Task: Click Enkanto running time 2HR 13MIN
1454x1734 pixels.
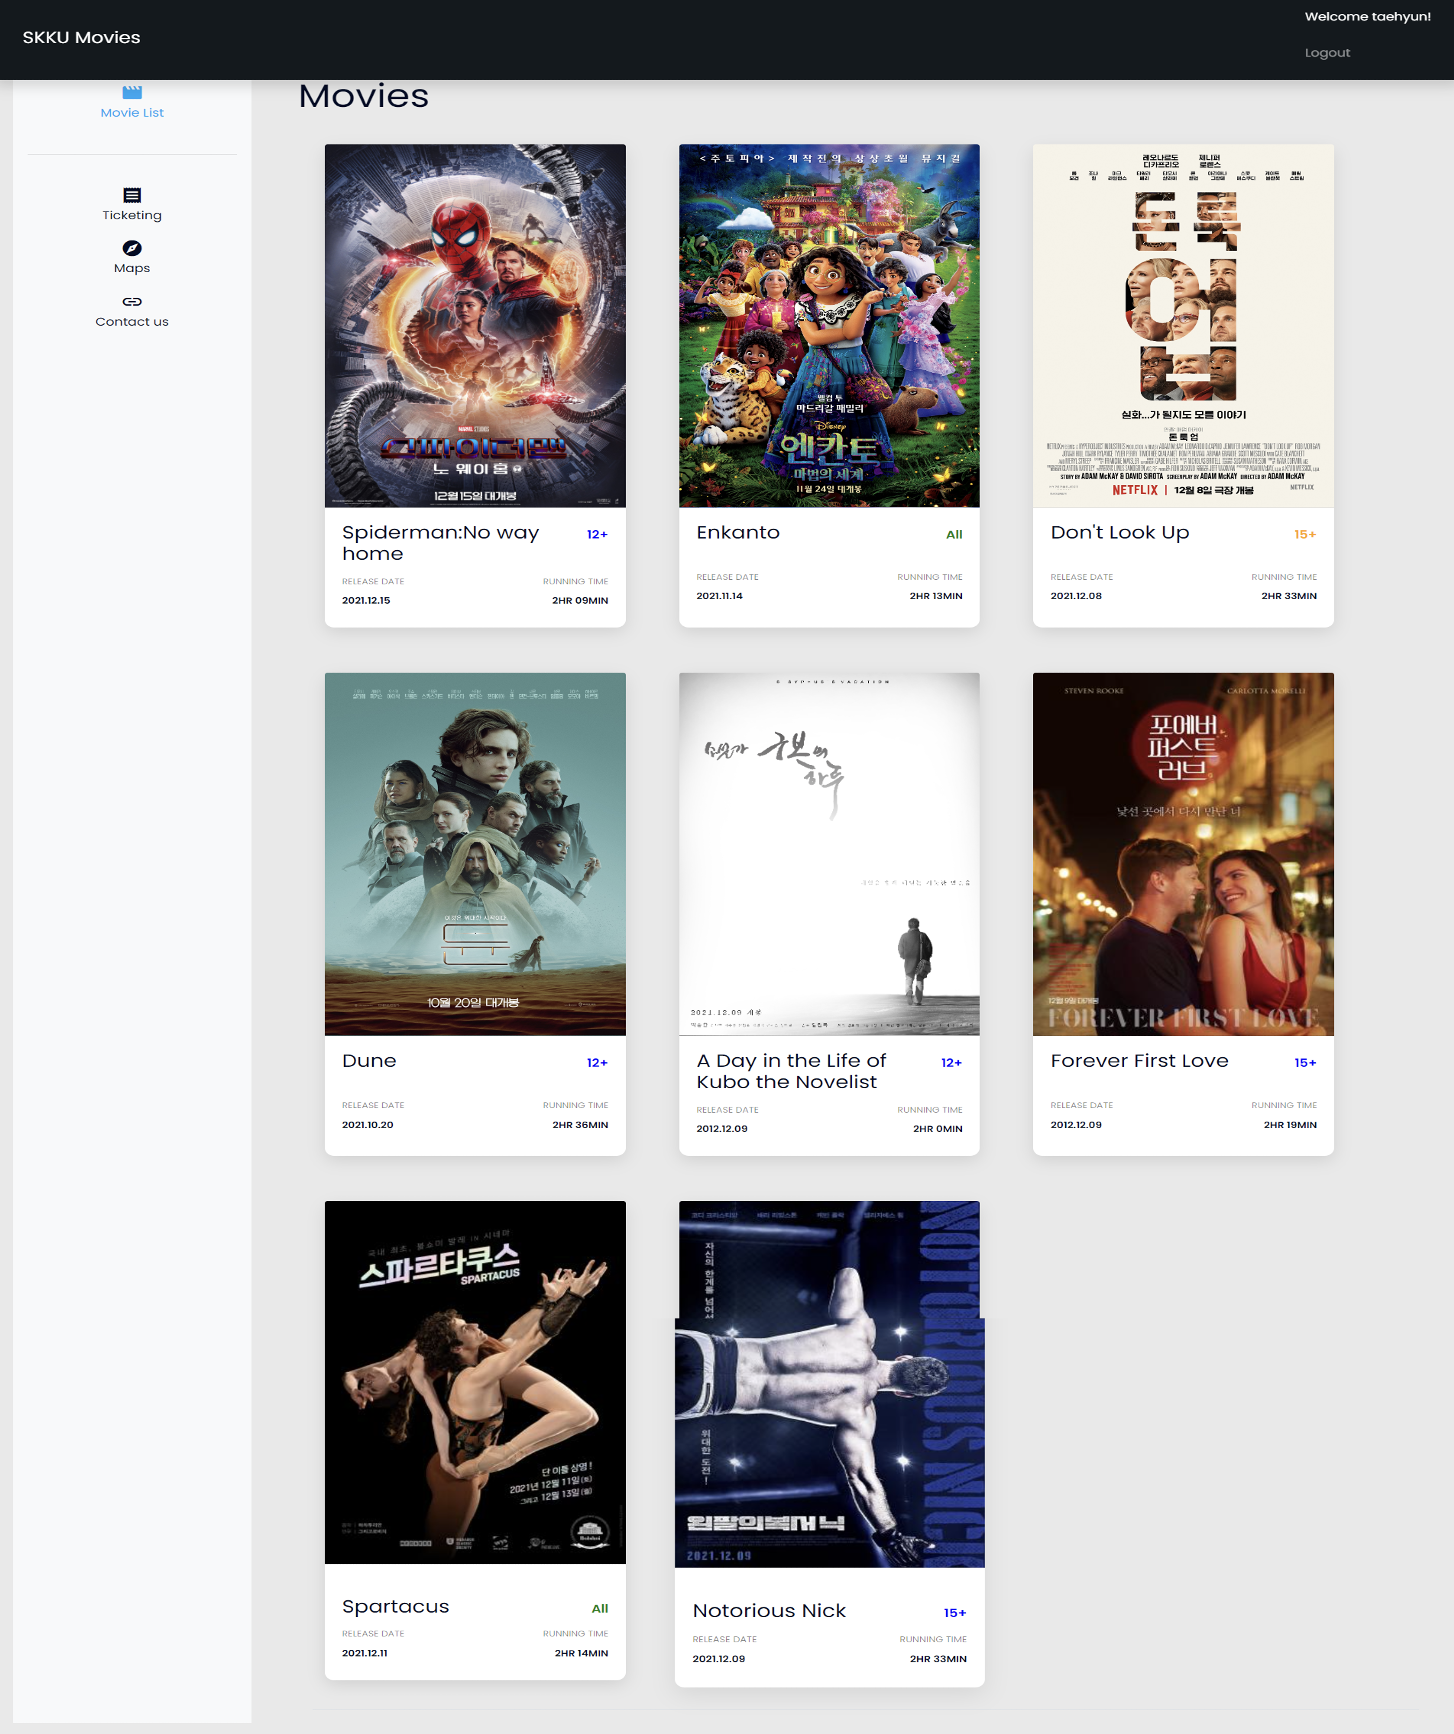Action: coord(936,596)
